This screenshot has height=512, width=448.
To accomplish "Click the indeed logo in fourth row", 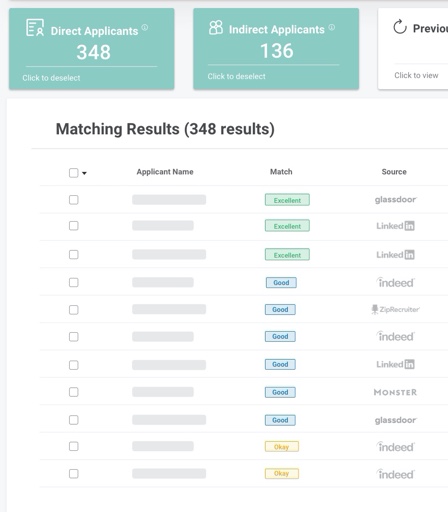I will click(395, 283).
